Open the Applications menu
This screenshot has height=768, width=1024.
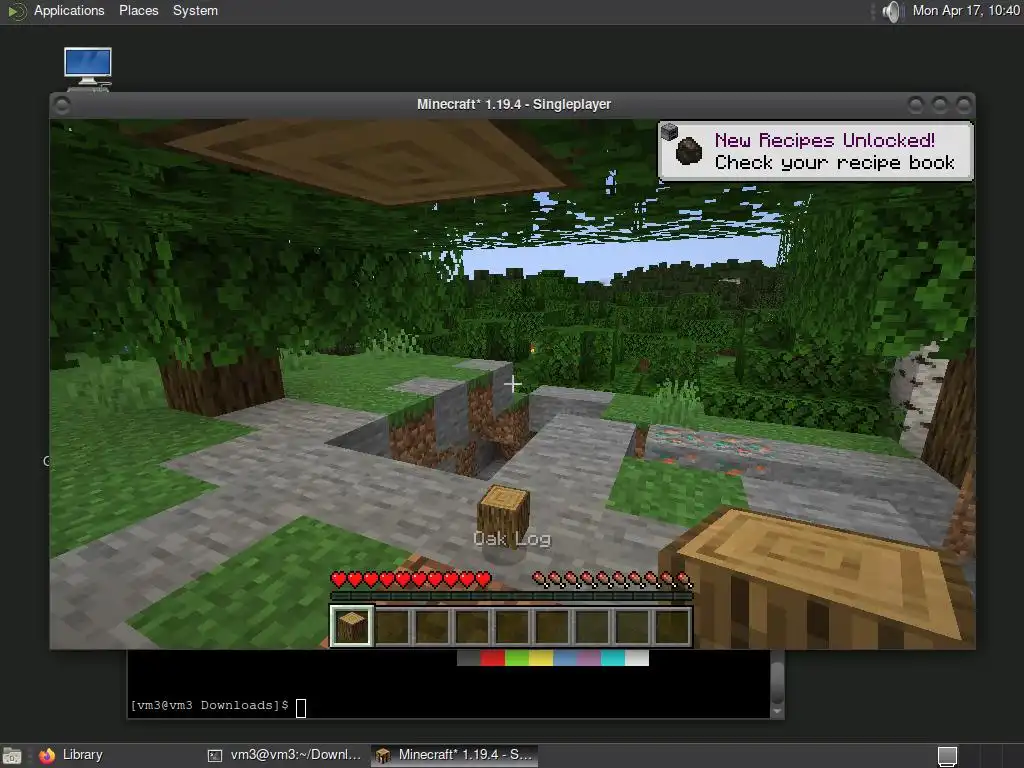69,10
